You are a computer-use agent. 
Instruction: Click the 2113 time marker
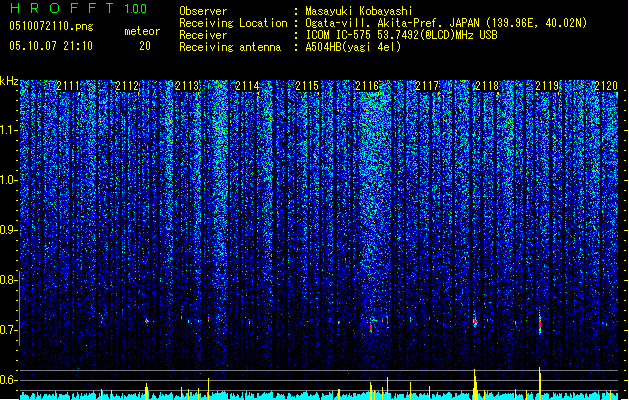pyautogui.click(x=187, y=86)
